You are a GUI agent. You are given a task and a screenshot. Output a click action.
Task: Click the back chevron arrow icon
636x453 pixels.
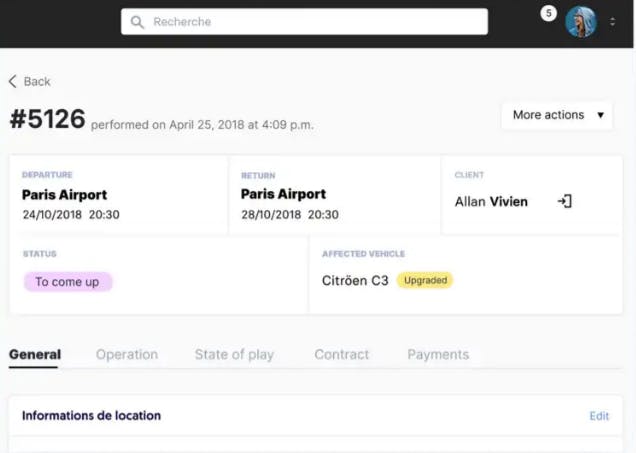click(x=13, y=82)
